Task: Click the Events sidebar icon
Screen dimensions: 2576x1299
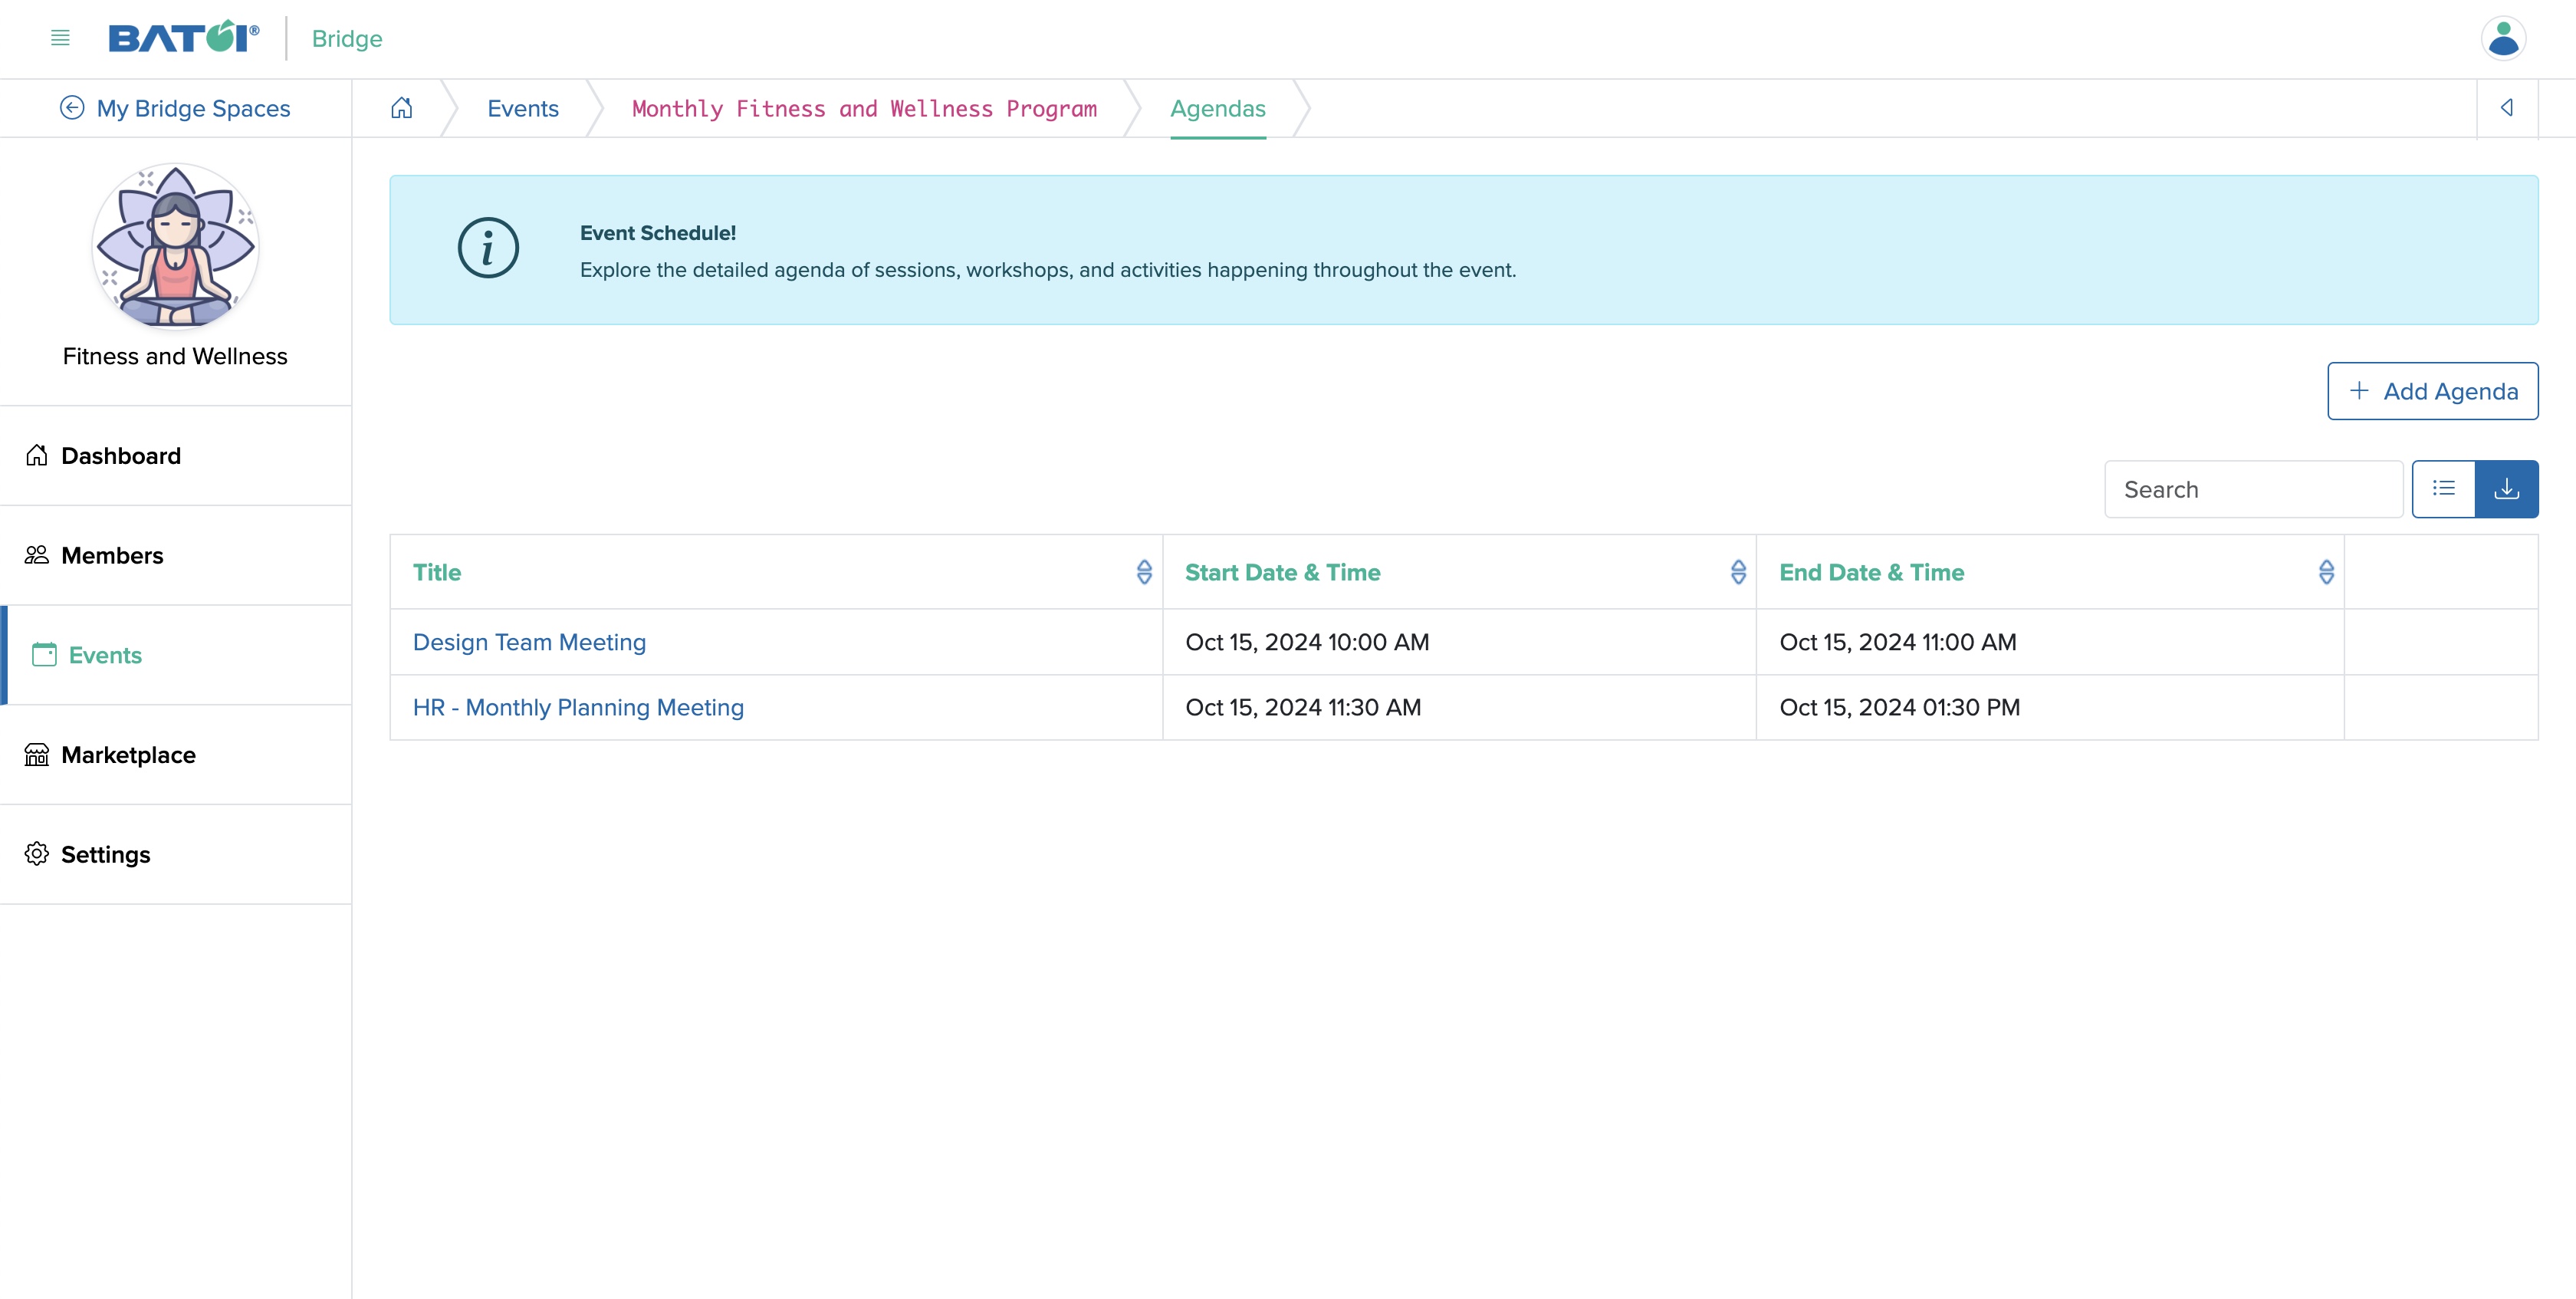Action: coord(43,653)
